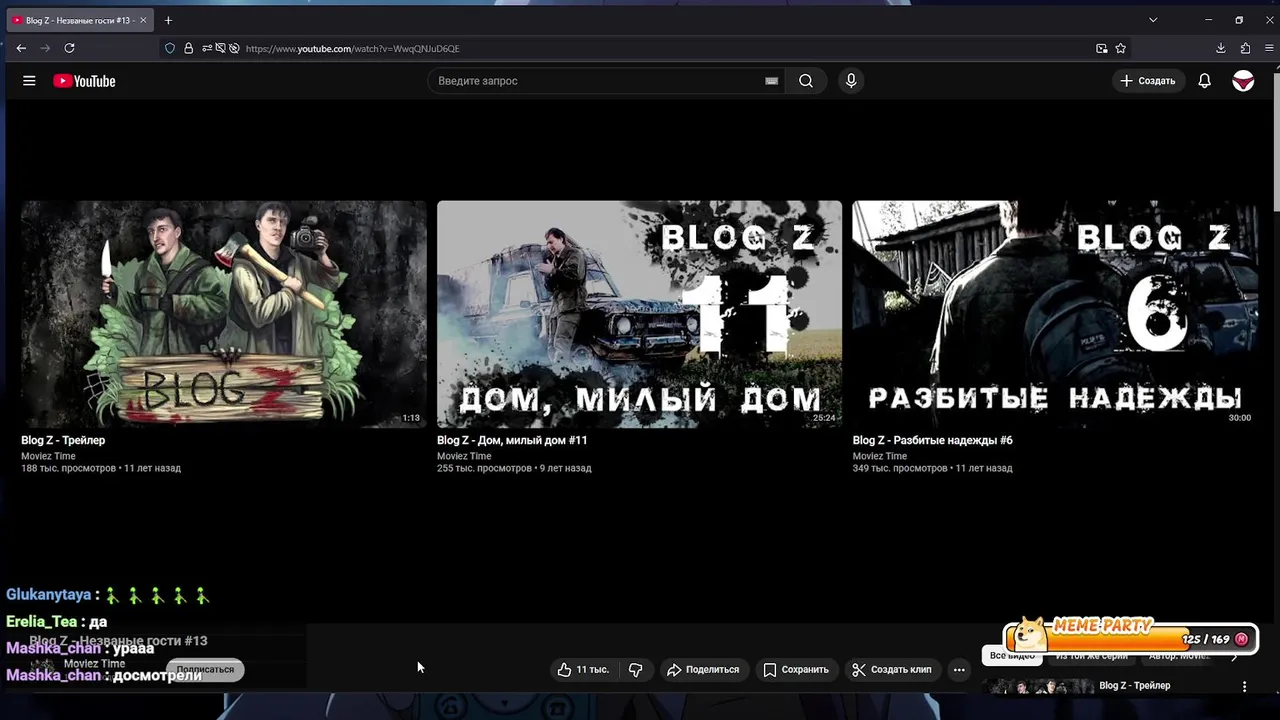Select the Blog Z - Незваные гости tab
This screenshot has width=1280, height=720.
78,20
